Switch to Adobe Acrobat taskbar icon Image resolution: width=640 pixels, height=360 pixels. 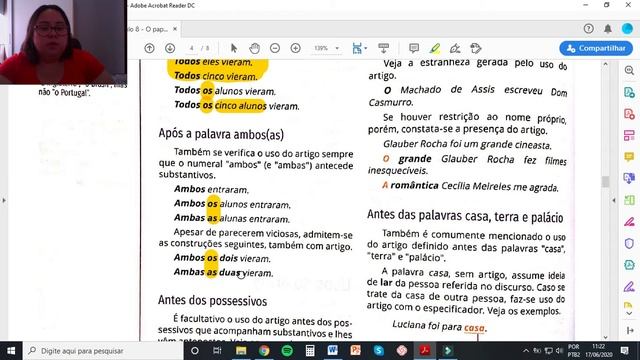424,351
